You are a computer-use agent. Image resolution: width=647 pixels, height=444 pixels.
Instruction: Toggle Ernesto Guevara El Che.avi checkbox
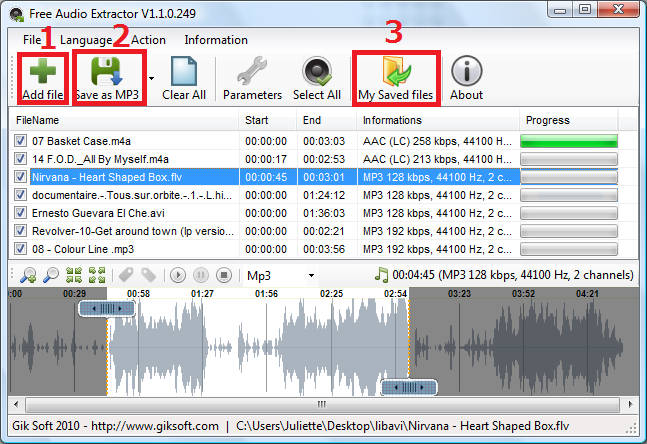tap(20, 213)
